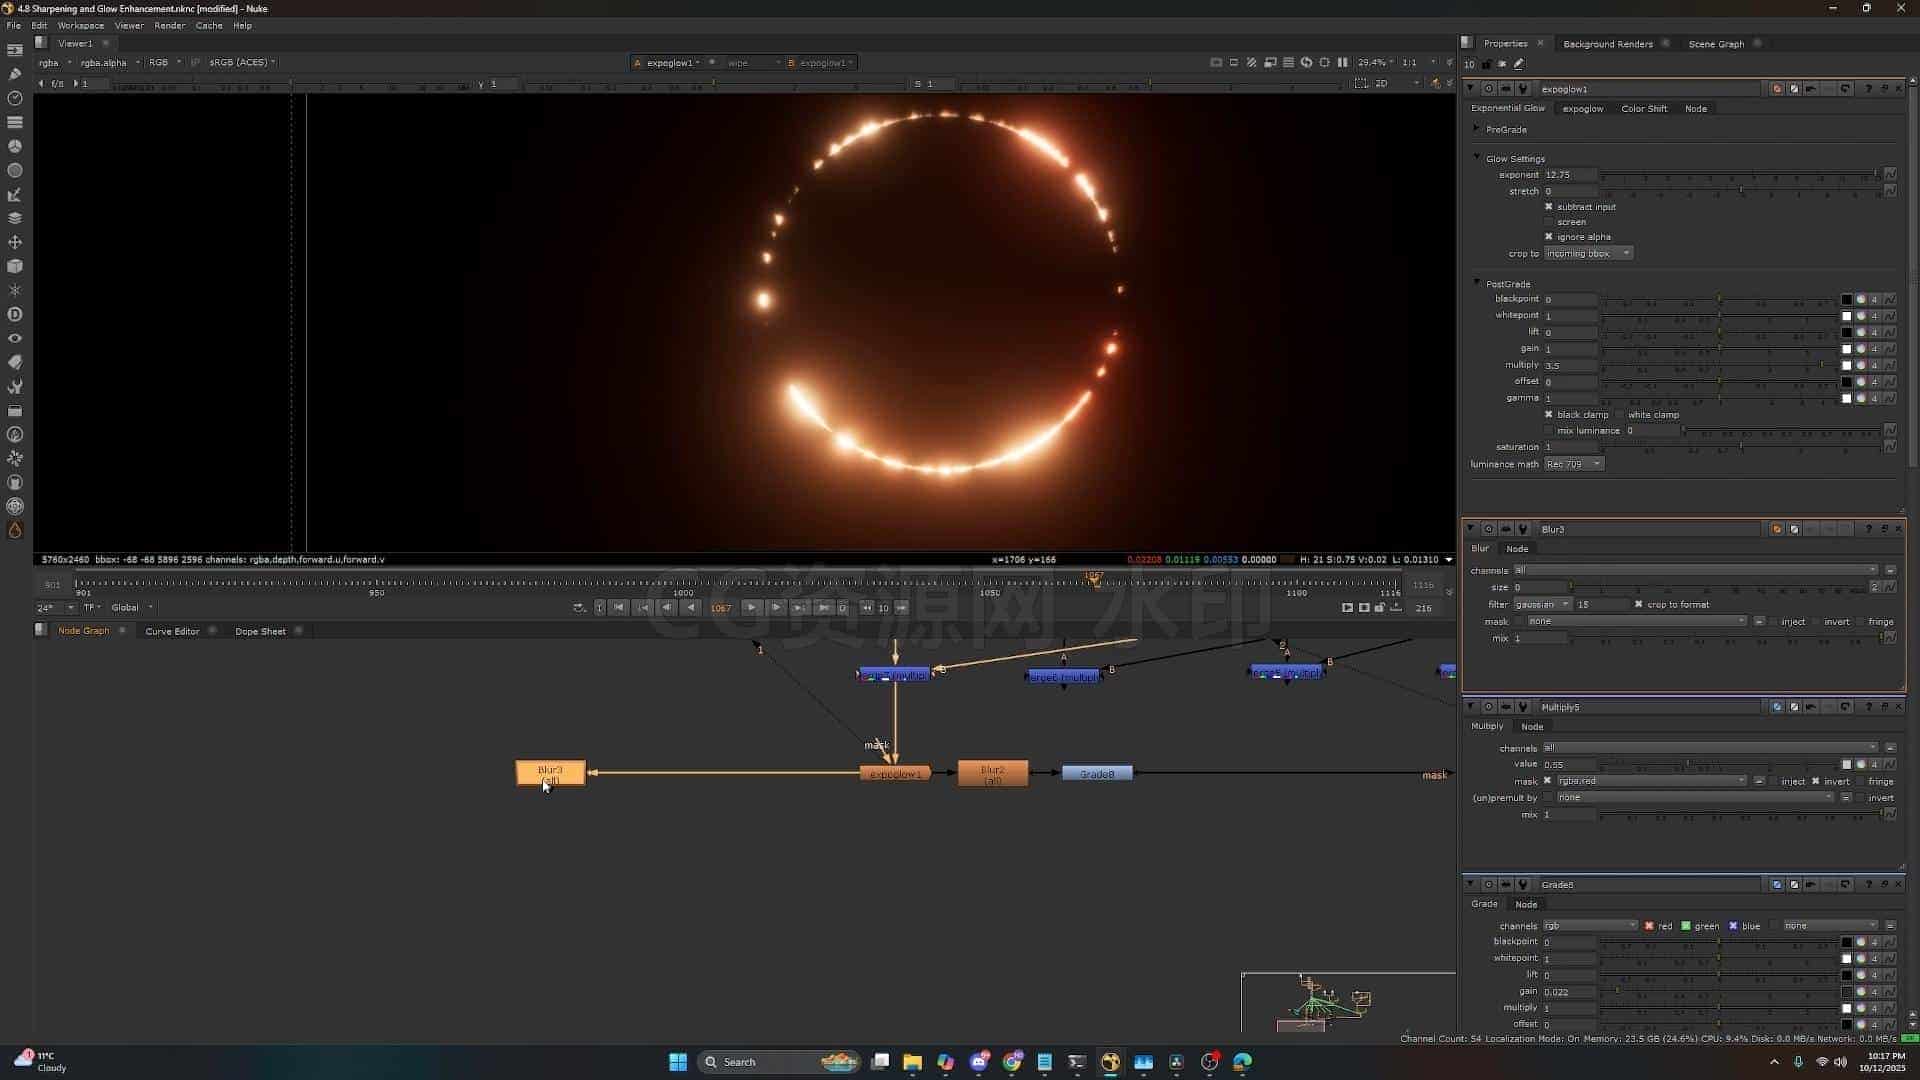This screenshot has height=1080, width=1920.
Task: Open the Views nodes menu (eye icon)
Action: pyautogui.click(x=15, y=338)
